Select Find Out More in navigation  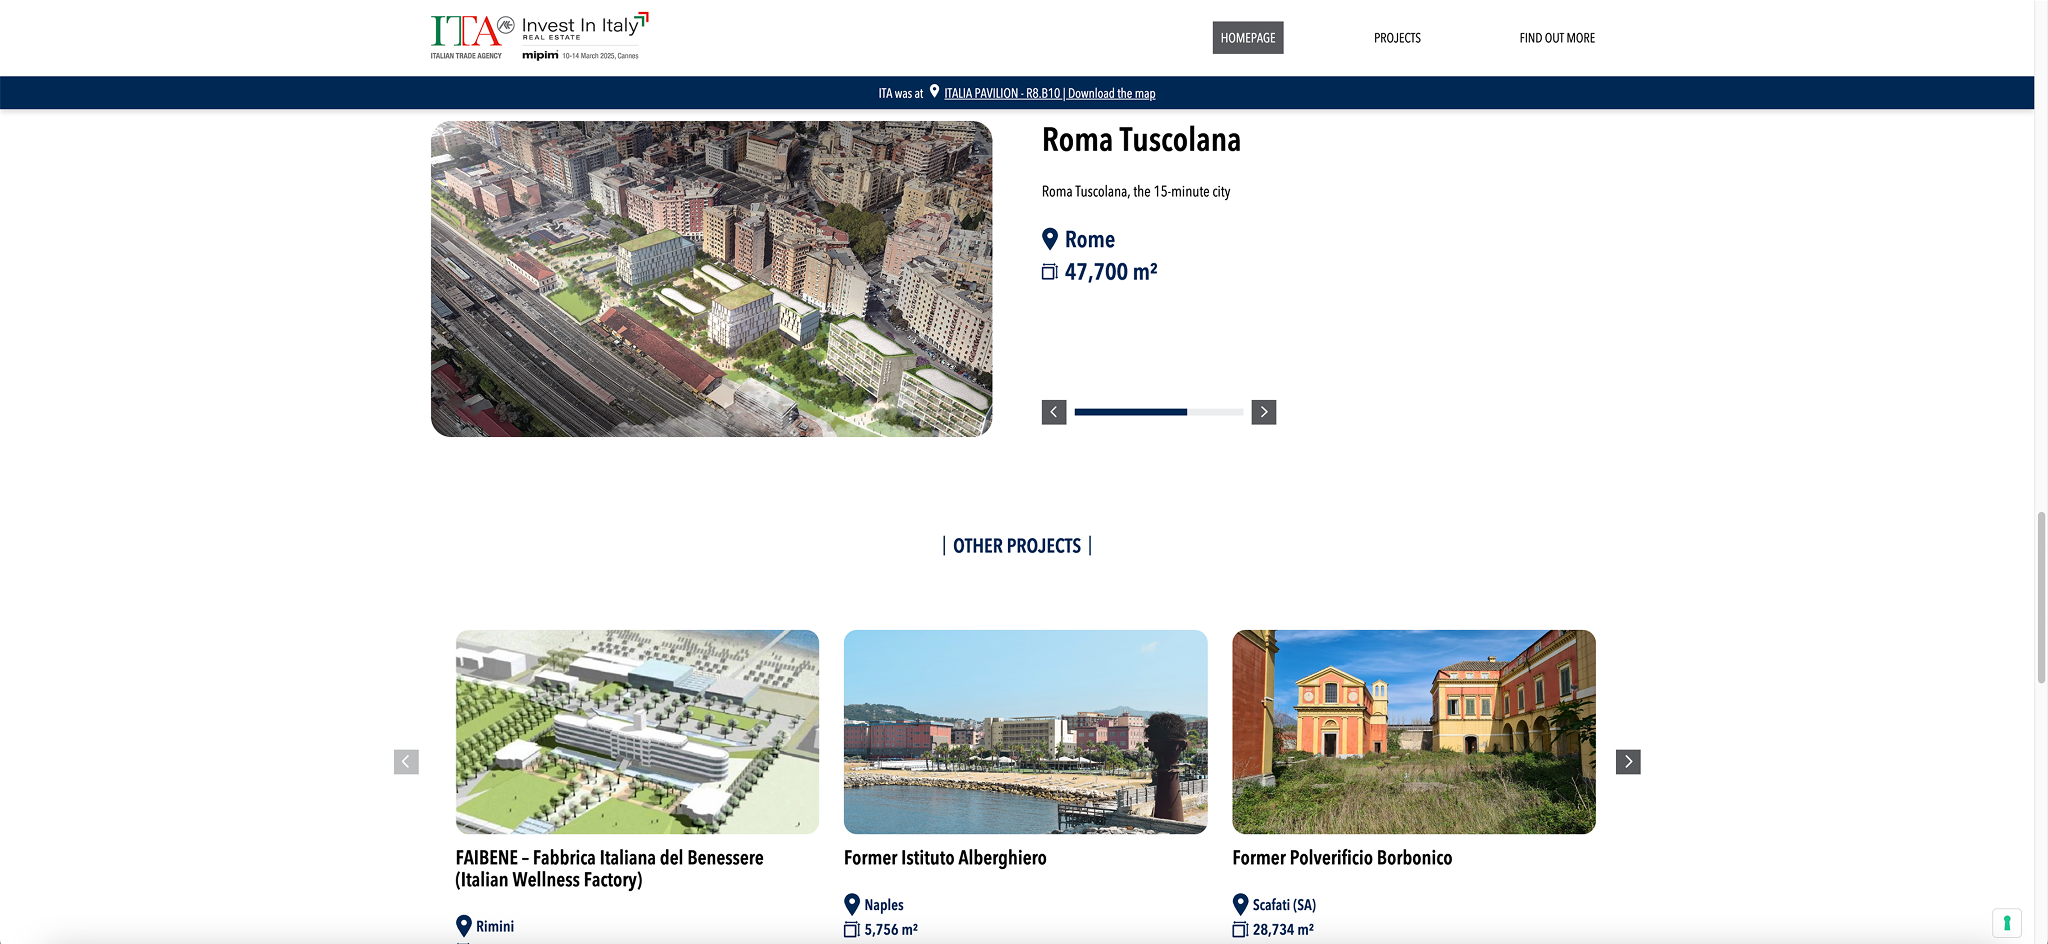click(1557, 38)
